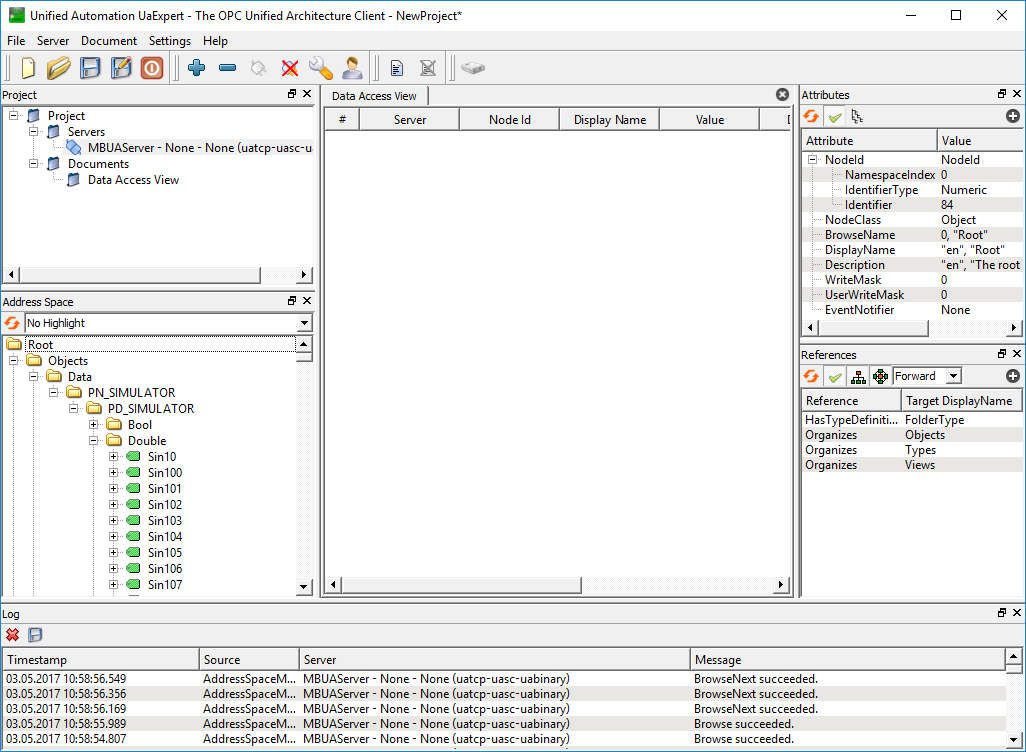Enable the hierarchical references view icon
Viewport: 1026px width, 752px height.
coord(859,375)
